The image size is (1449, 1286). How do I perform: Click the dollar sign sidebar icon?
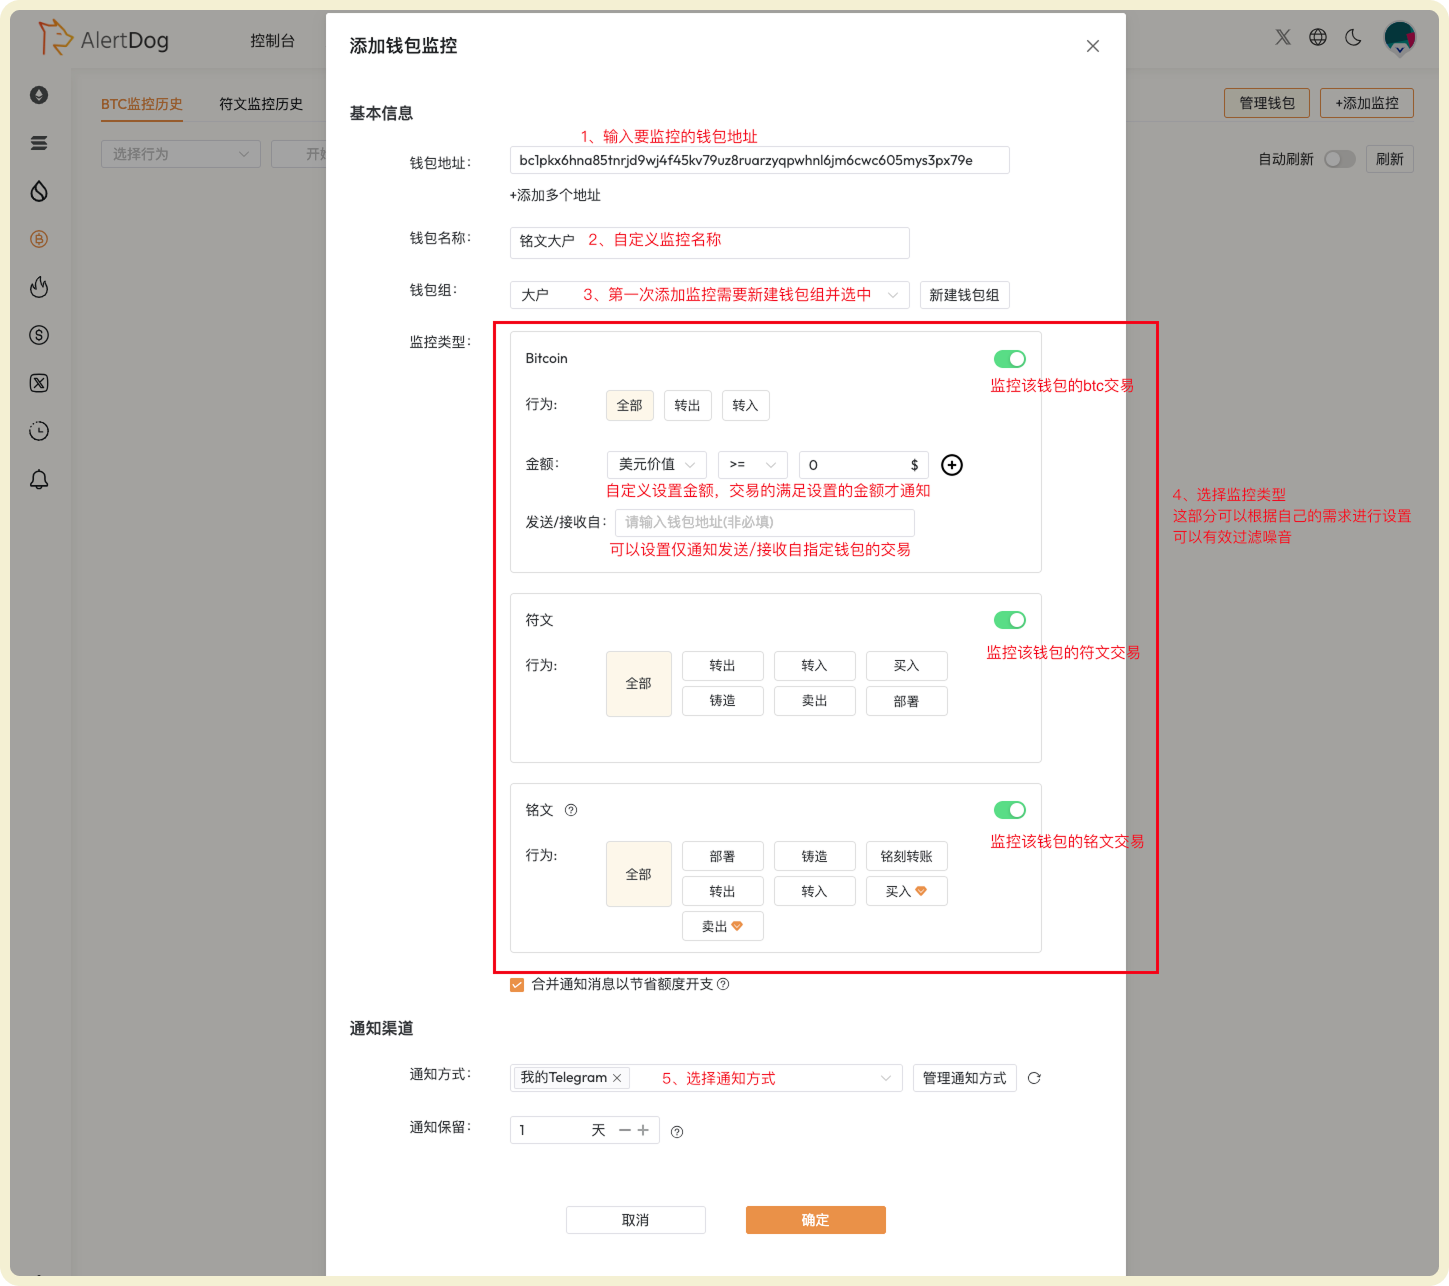click(39, 335)
